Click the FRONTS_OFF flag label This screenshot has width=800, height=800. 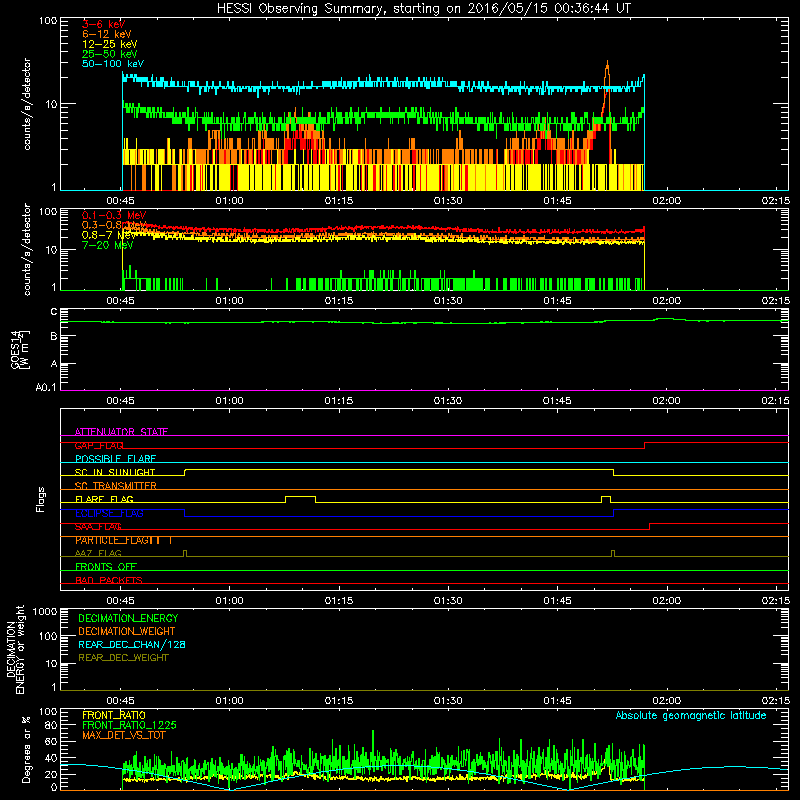point(106,567)
